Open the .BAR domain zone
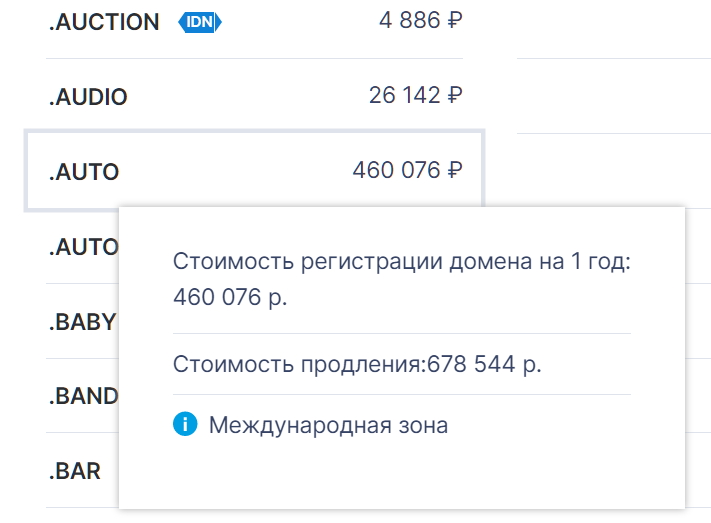Viewport: 711px width, 523px height. [74, 471]
